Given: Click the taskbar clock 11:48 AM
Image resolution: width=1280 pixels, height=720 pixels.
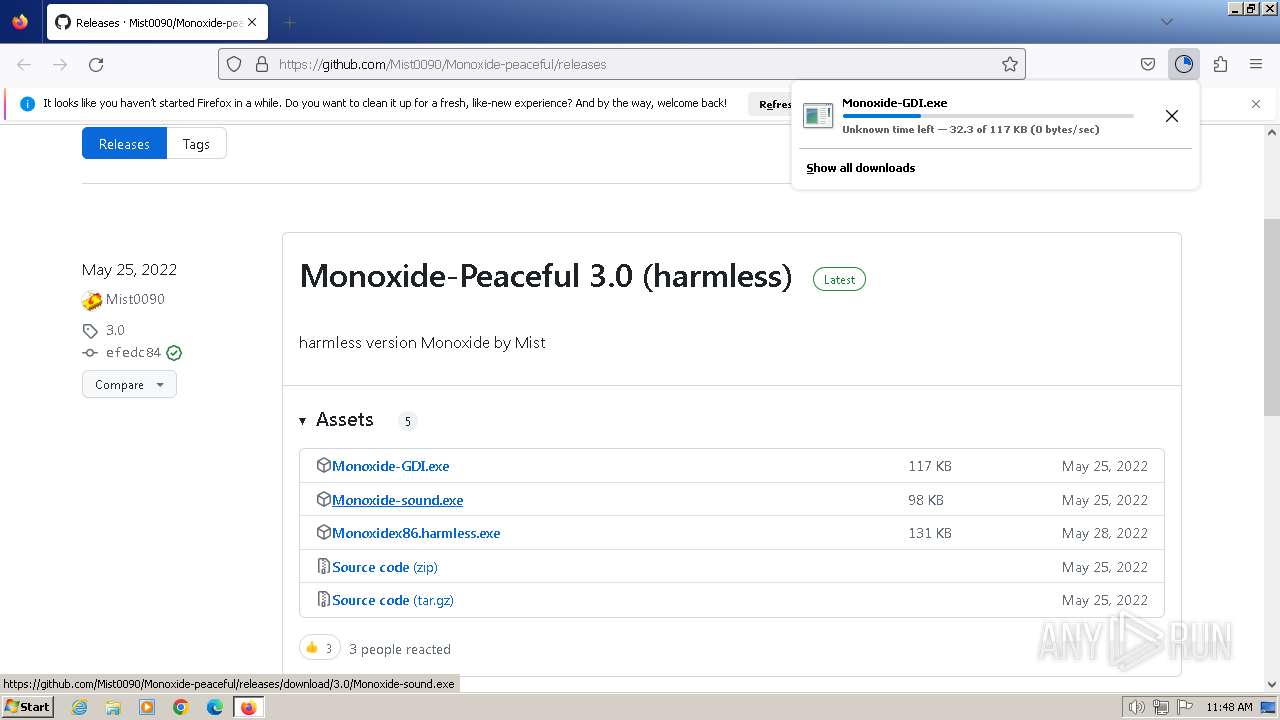Looking at the screenshot, I should point(1229,707).
